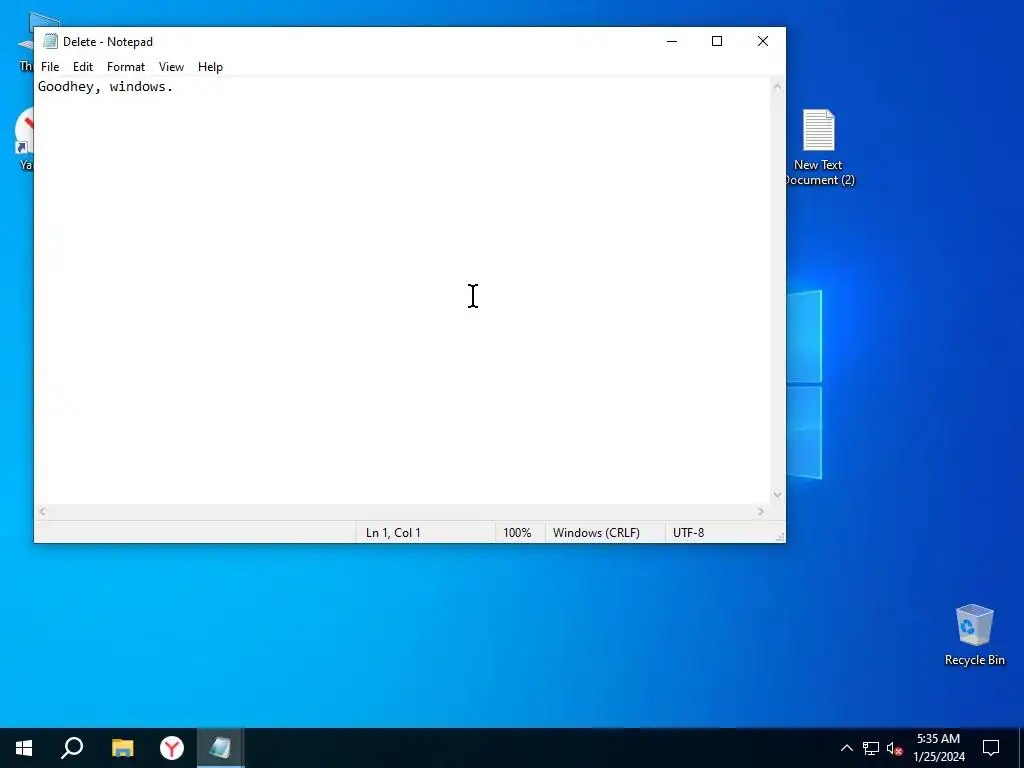Click the text 'Goodhey, windows.' line
Viewport: 1024px width, 768px height.
click(106, 86)
